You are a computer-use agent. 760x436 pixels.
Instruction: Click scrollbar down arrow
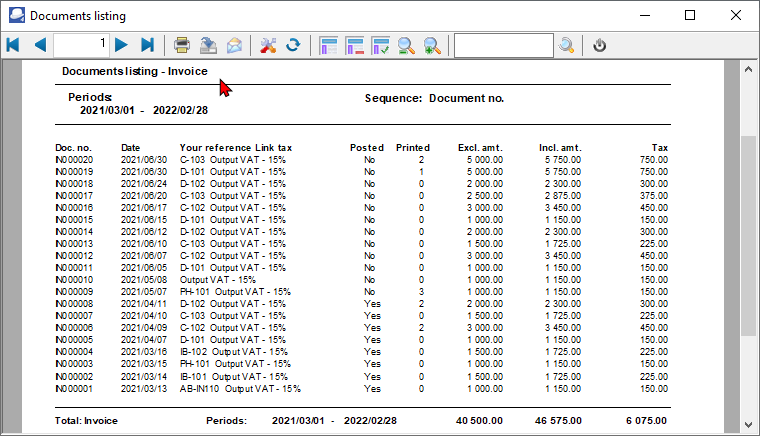(x=748, y=425)
